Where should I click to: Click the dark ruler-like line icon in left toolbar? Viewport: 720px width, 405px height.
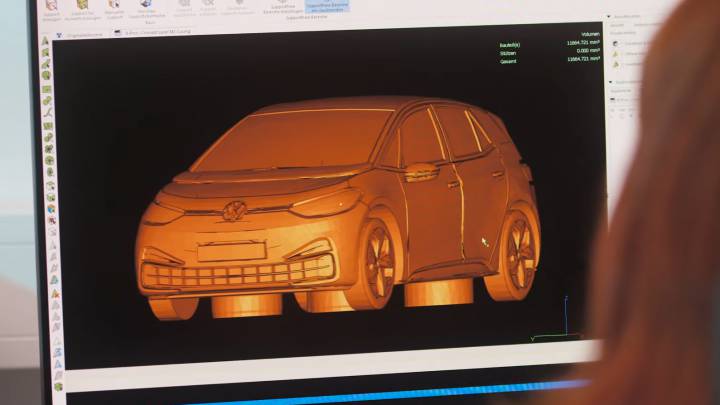[x=48, y=112]
